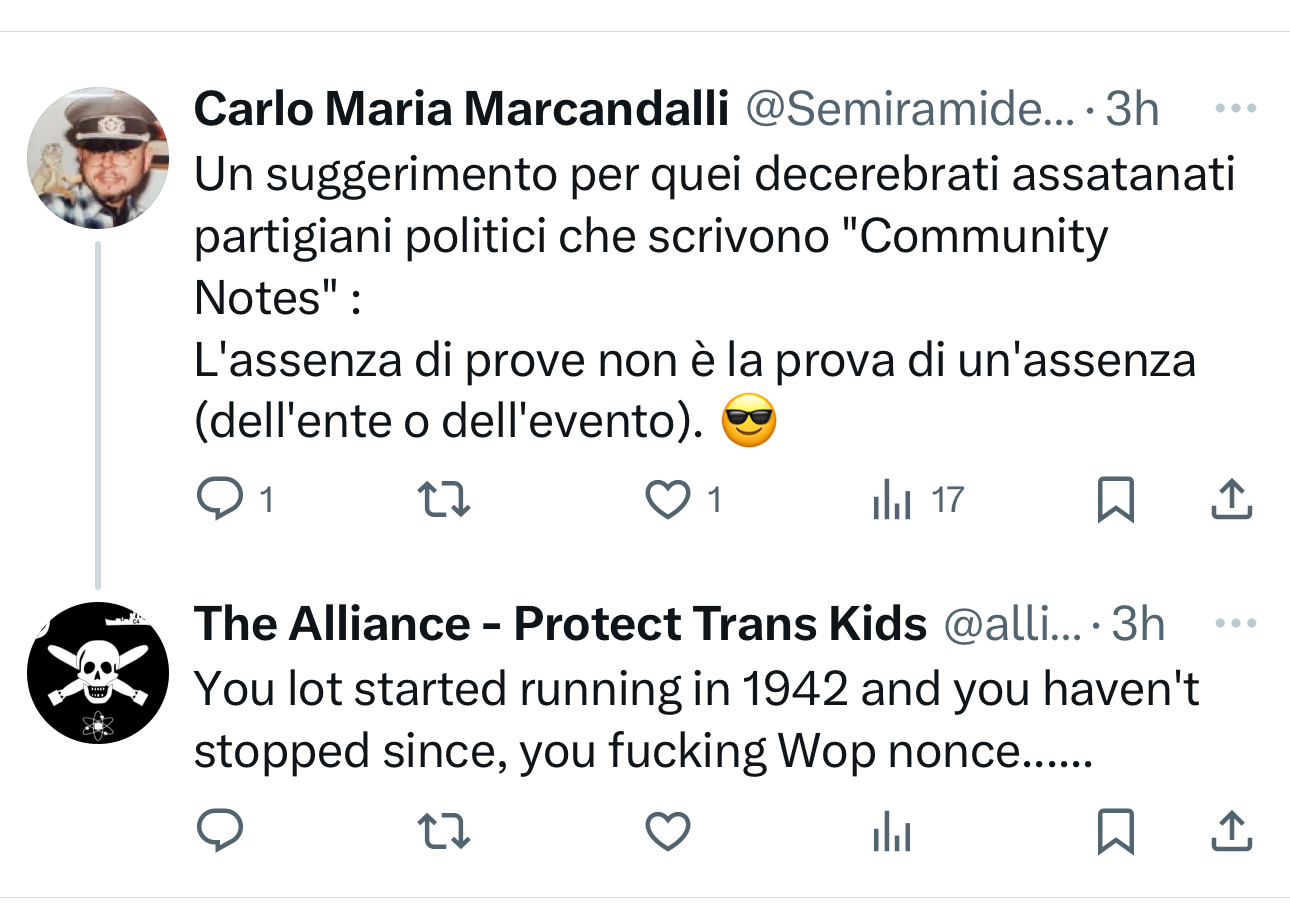
Task: Open Carlo's tweet 3h timestamp
Action: 1133,109
